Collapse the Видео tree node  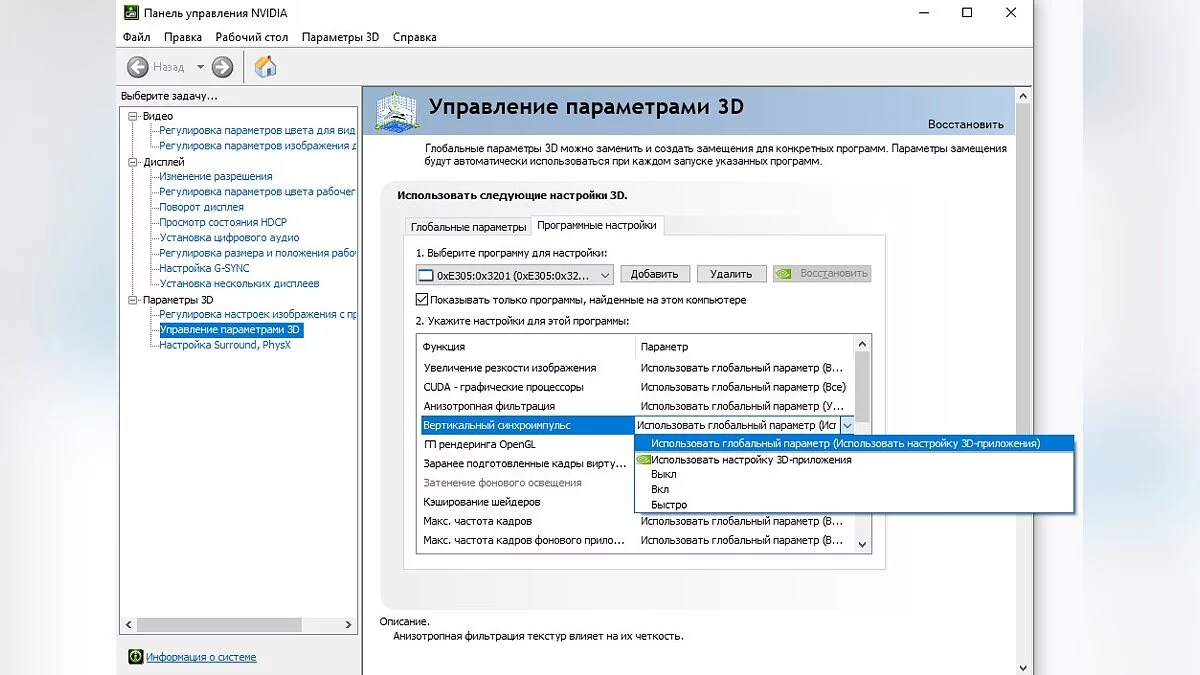(132, 116)
